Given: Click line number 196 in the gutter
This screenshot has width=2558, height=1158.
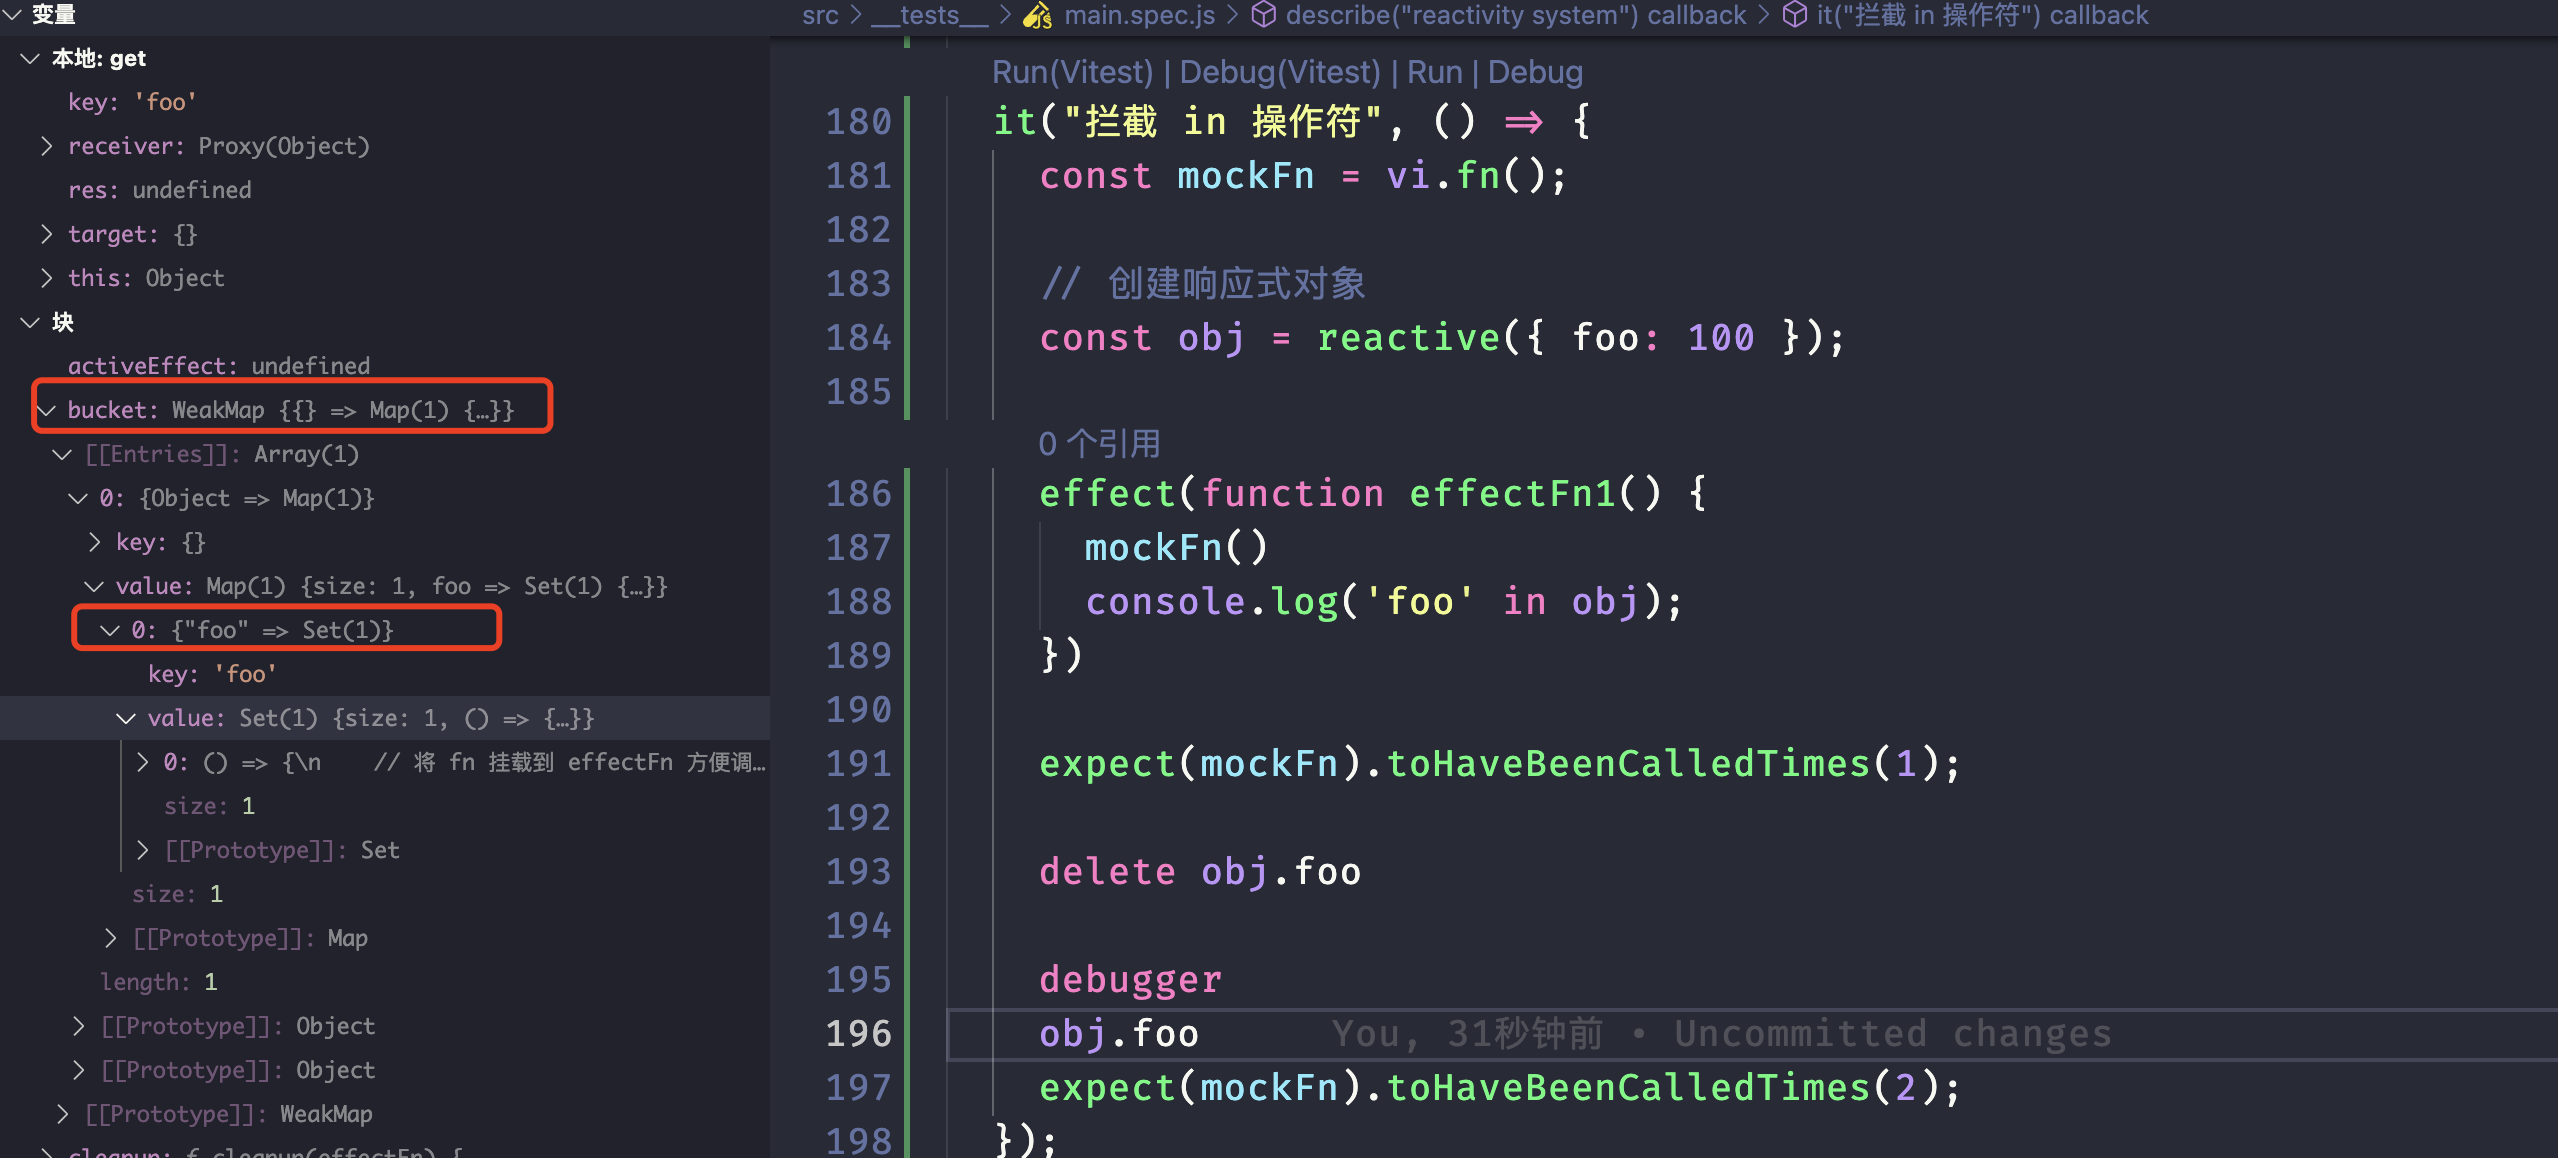Looking at the screenshot, I should coord(857,1033).
